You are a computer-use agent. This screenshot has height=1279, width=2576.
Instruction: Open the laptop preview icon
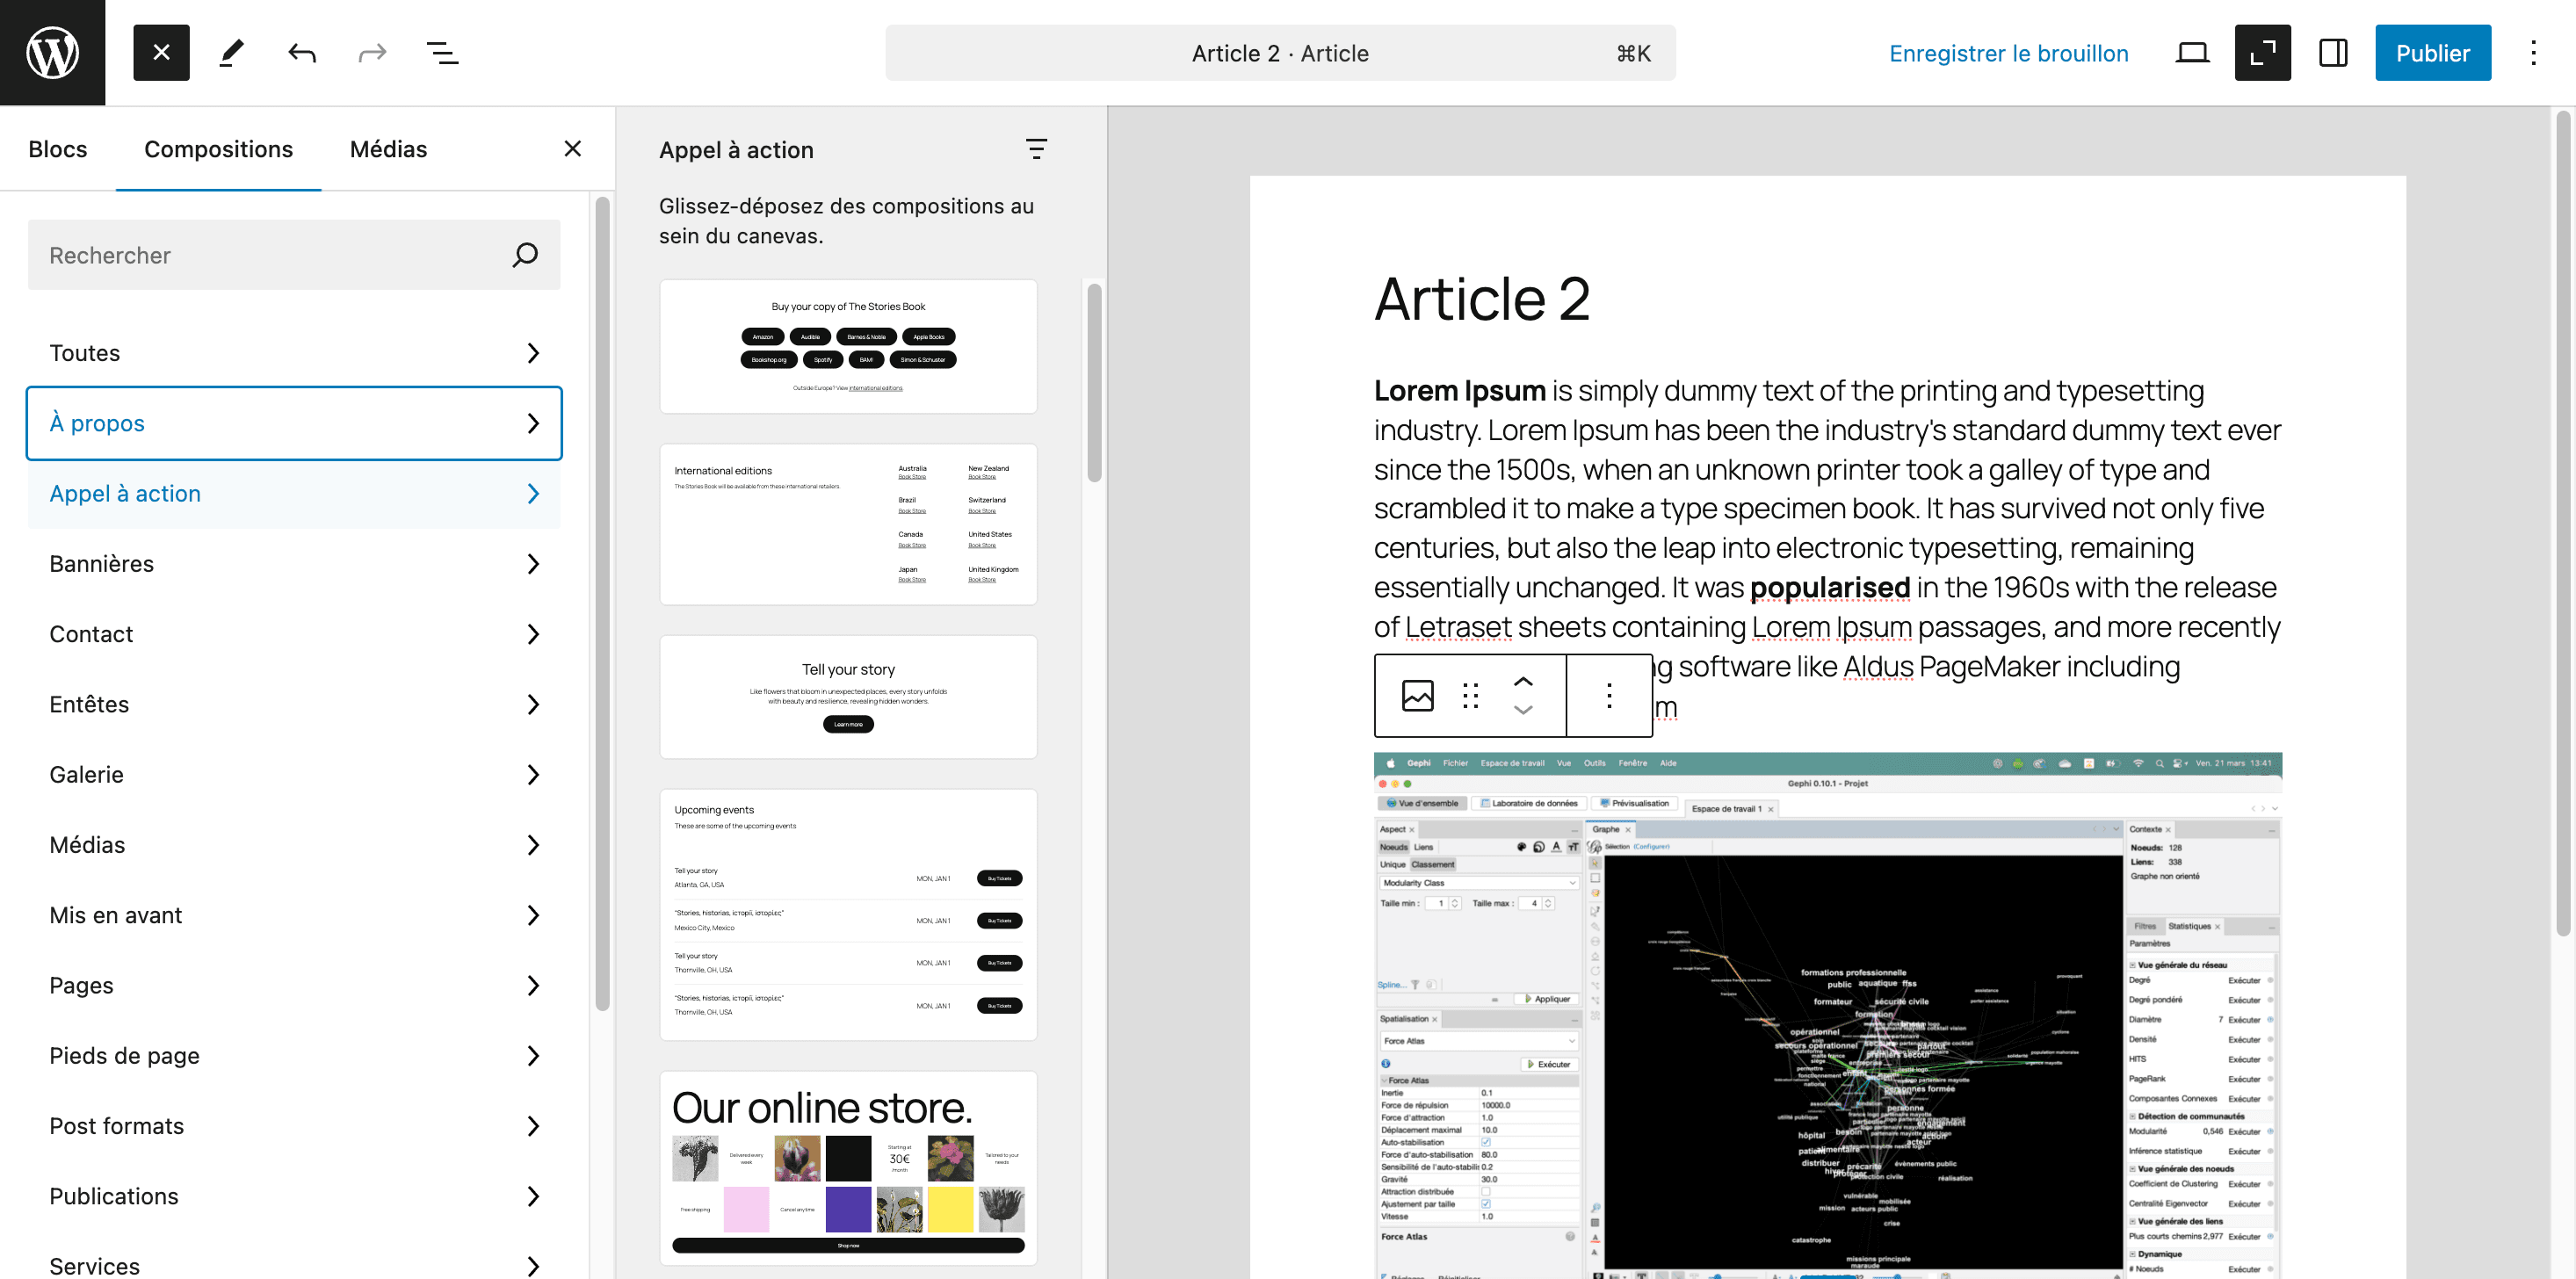point(2192,52)
